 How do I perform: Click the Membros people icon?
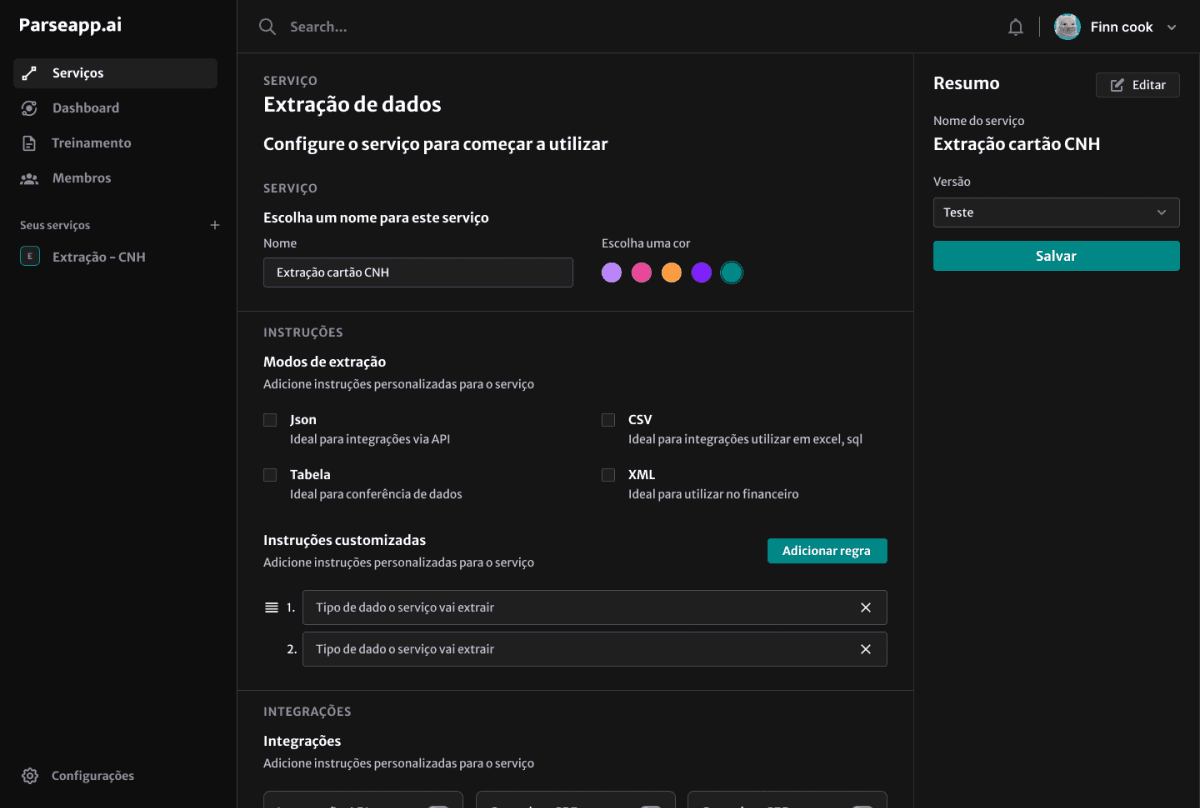pos(29,178)
